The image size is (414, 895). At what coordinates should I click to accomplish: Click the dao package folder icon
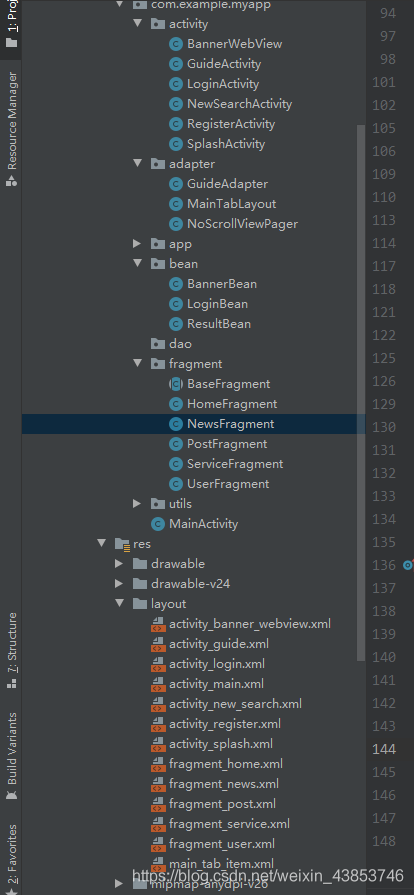click(x=158, y=344)
